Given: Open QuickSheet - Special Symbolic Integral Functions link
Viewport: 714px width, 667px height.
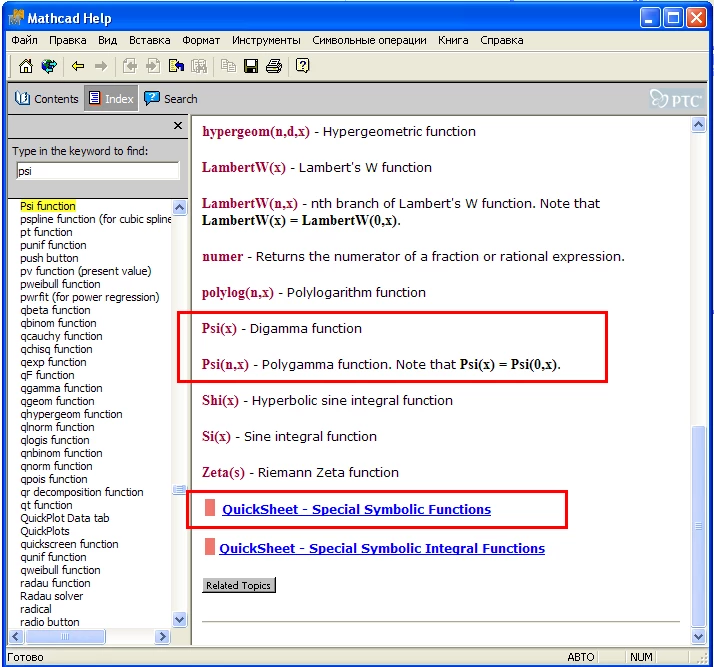Looking at the screenshot, I should pyautogui.click(x=382, y=549).
